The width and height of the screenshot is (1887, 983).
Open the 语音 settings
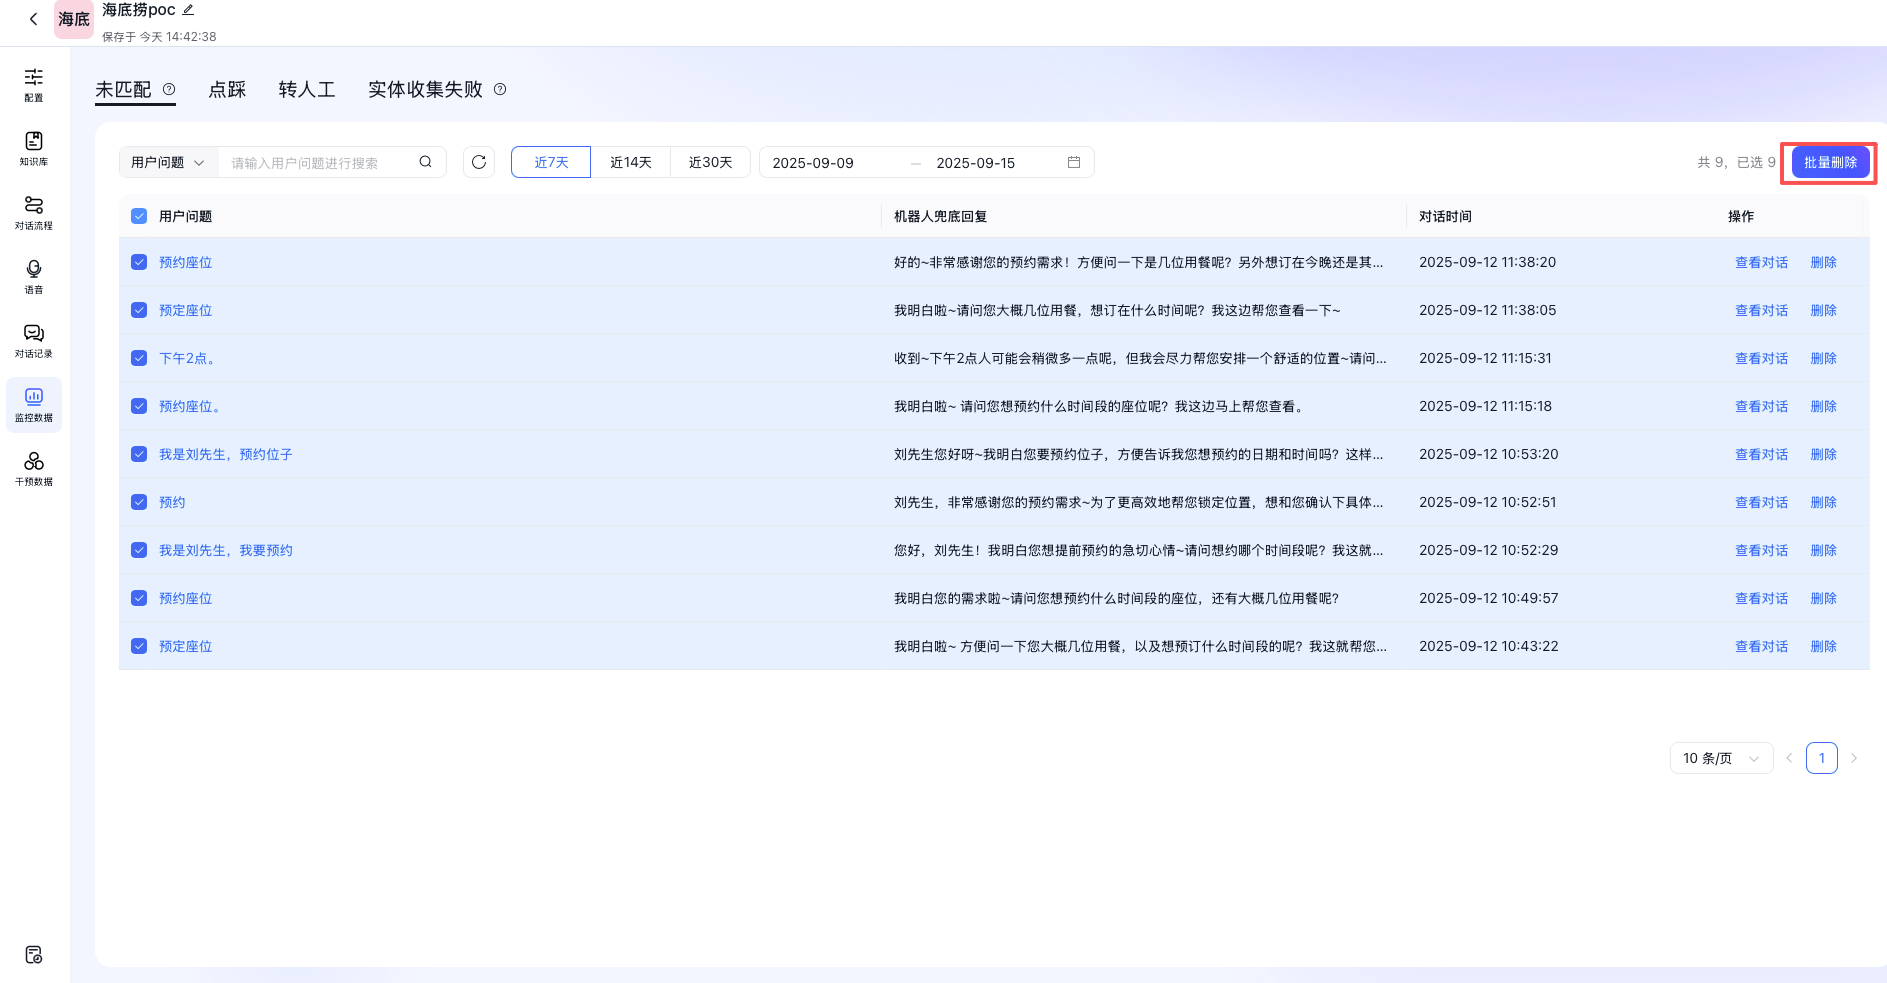point(33,276)
